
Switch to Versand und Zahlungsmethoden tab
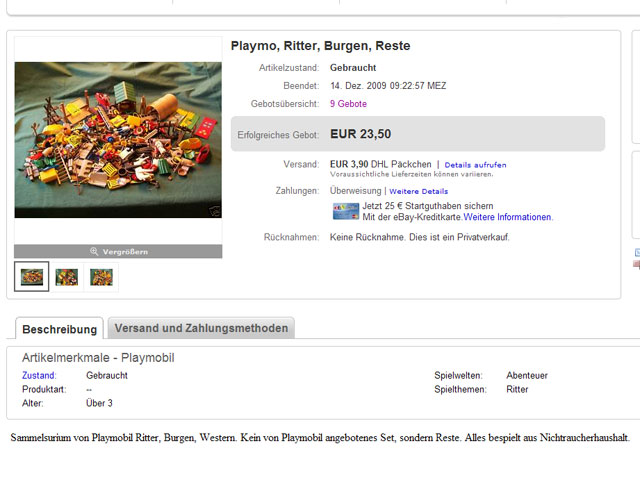tap(200, 327)
